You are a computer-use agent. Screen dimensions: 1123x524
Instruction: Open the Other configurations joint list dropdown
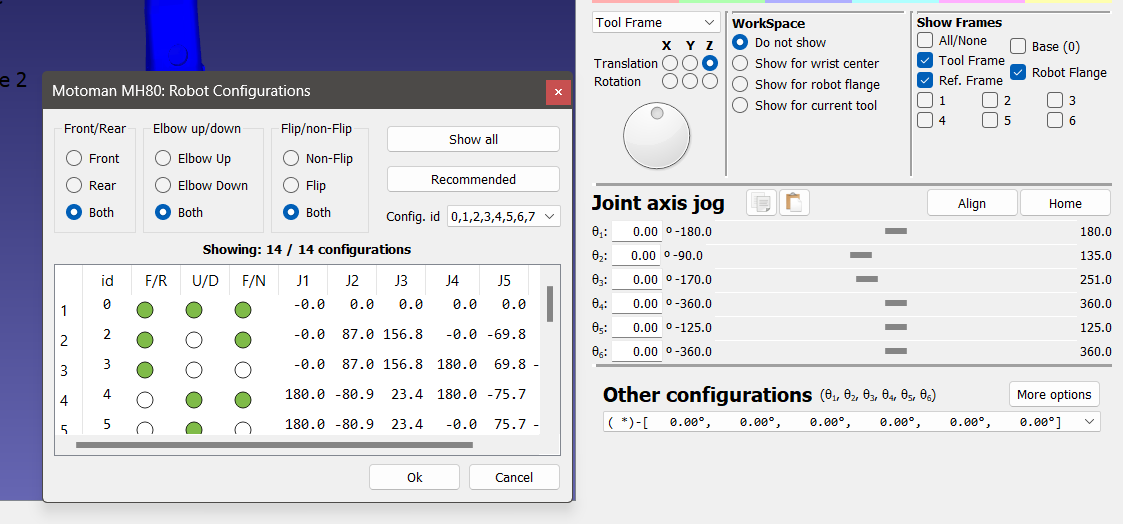click(852, 422)
